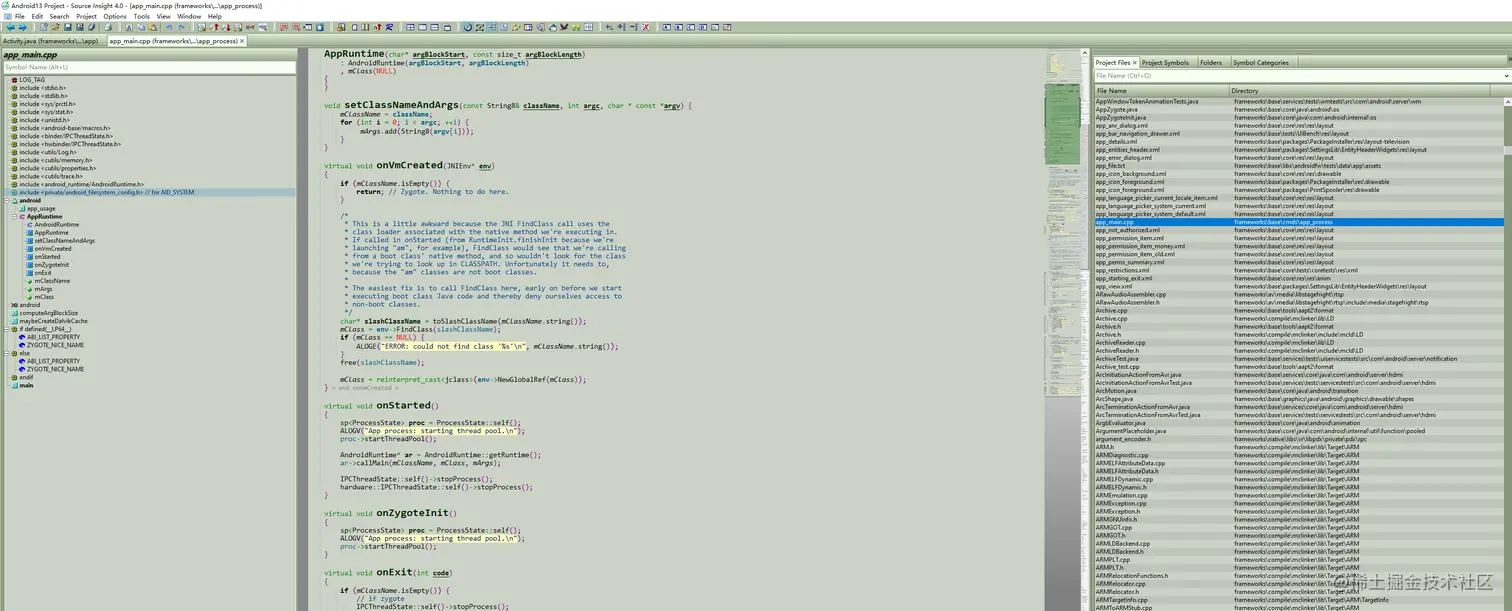
Task: Open the Window menu
Action: pos(189,16)
